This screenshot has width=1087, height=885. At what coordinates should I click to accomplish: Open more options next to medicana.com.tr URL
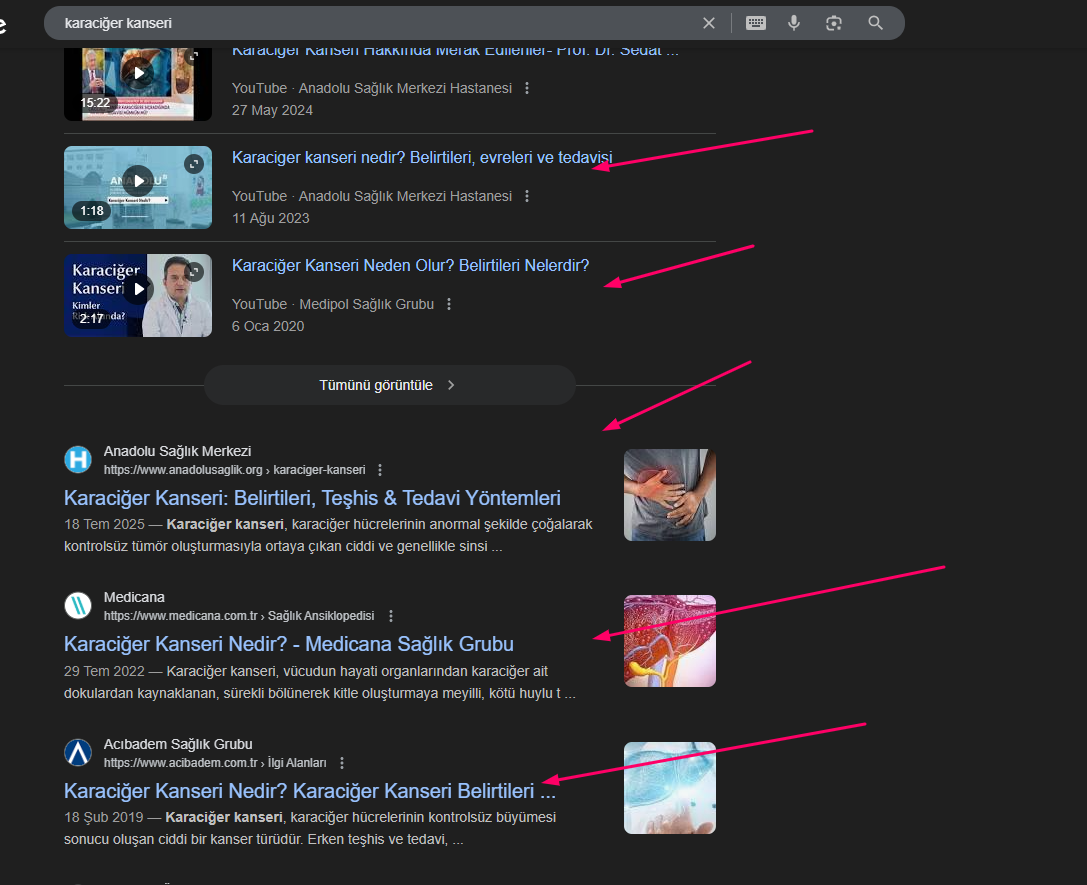click(x=391, y=615)
